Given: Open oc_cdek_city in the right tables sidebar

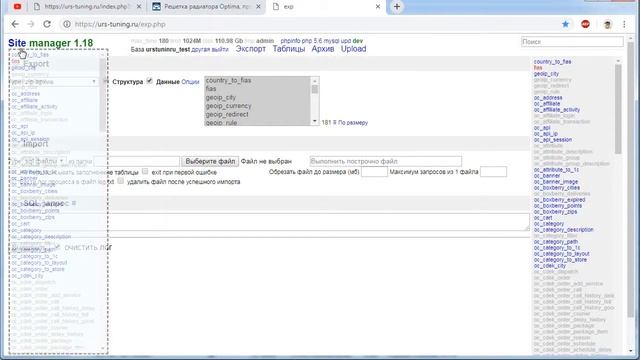Looking at the screenshot, I should pyautogui.click(x=549, y=266).
